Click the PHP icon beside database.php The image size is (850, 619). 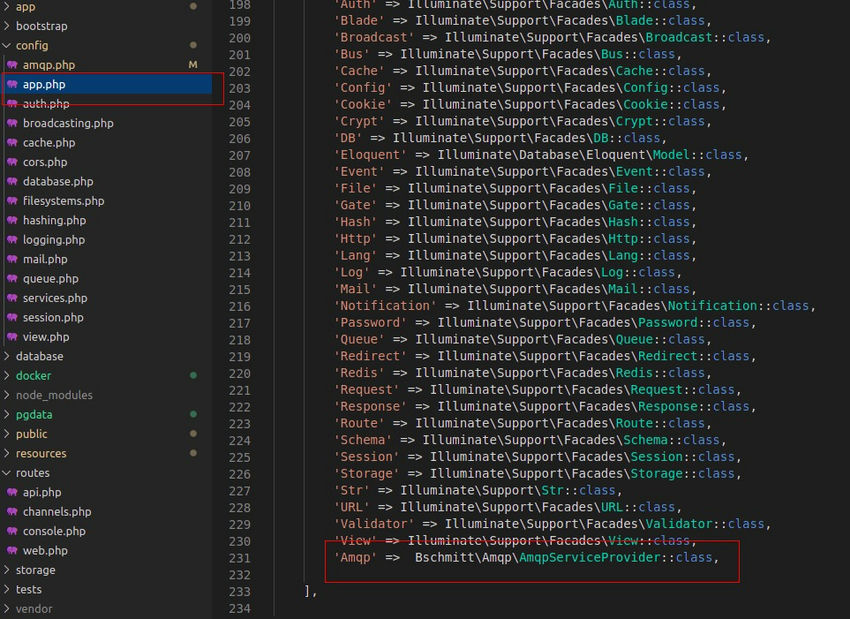pyautogui.click(x=12, y=182)
